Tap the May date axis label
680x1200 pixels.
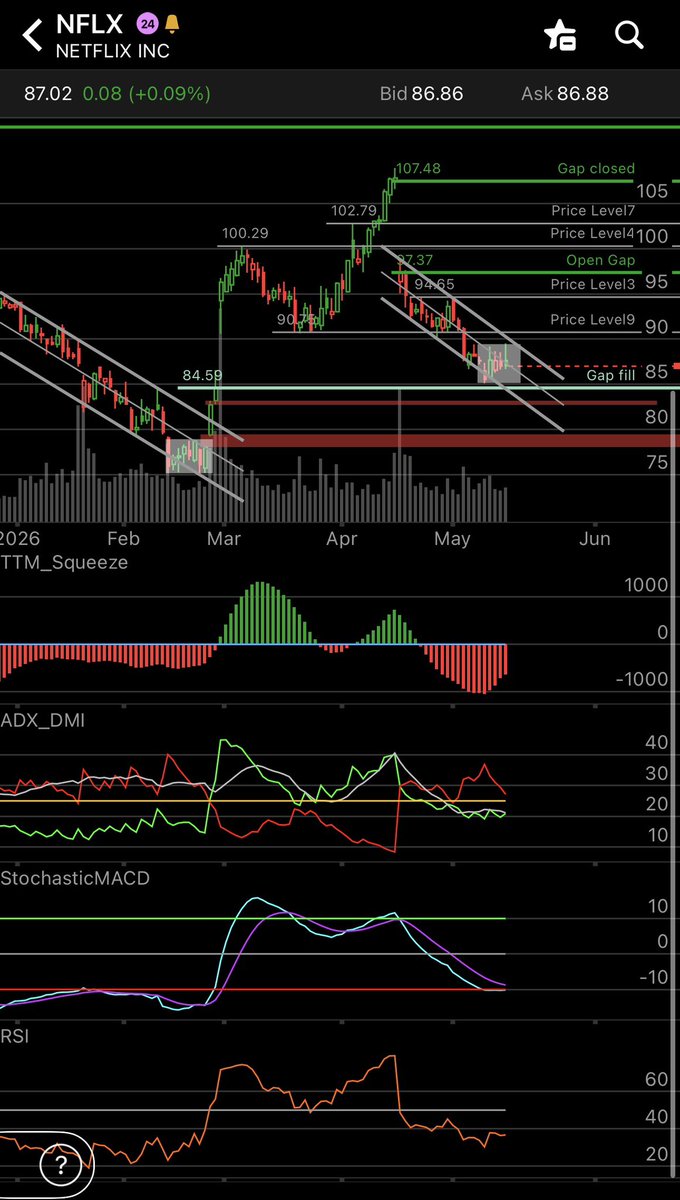453,538
